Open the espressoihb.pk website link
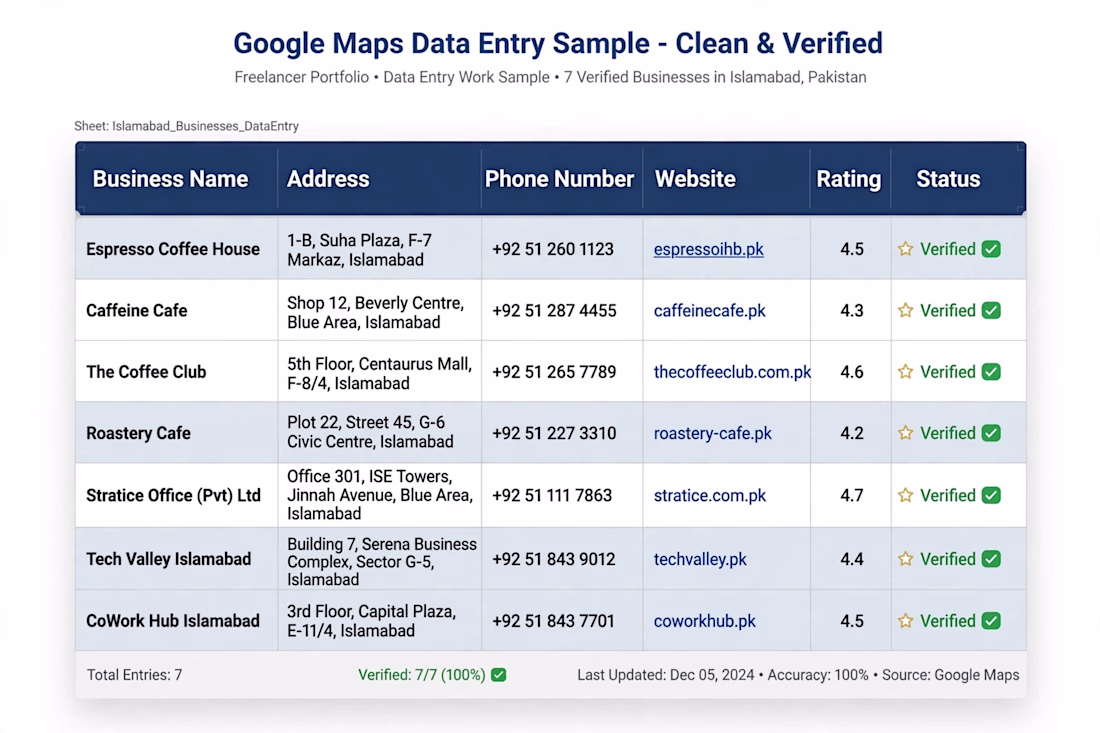The width and height of the screenshot is (1100, 733). pos(709,249)
